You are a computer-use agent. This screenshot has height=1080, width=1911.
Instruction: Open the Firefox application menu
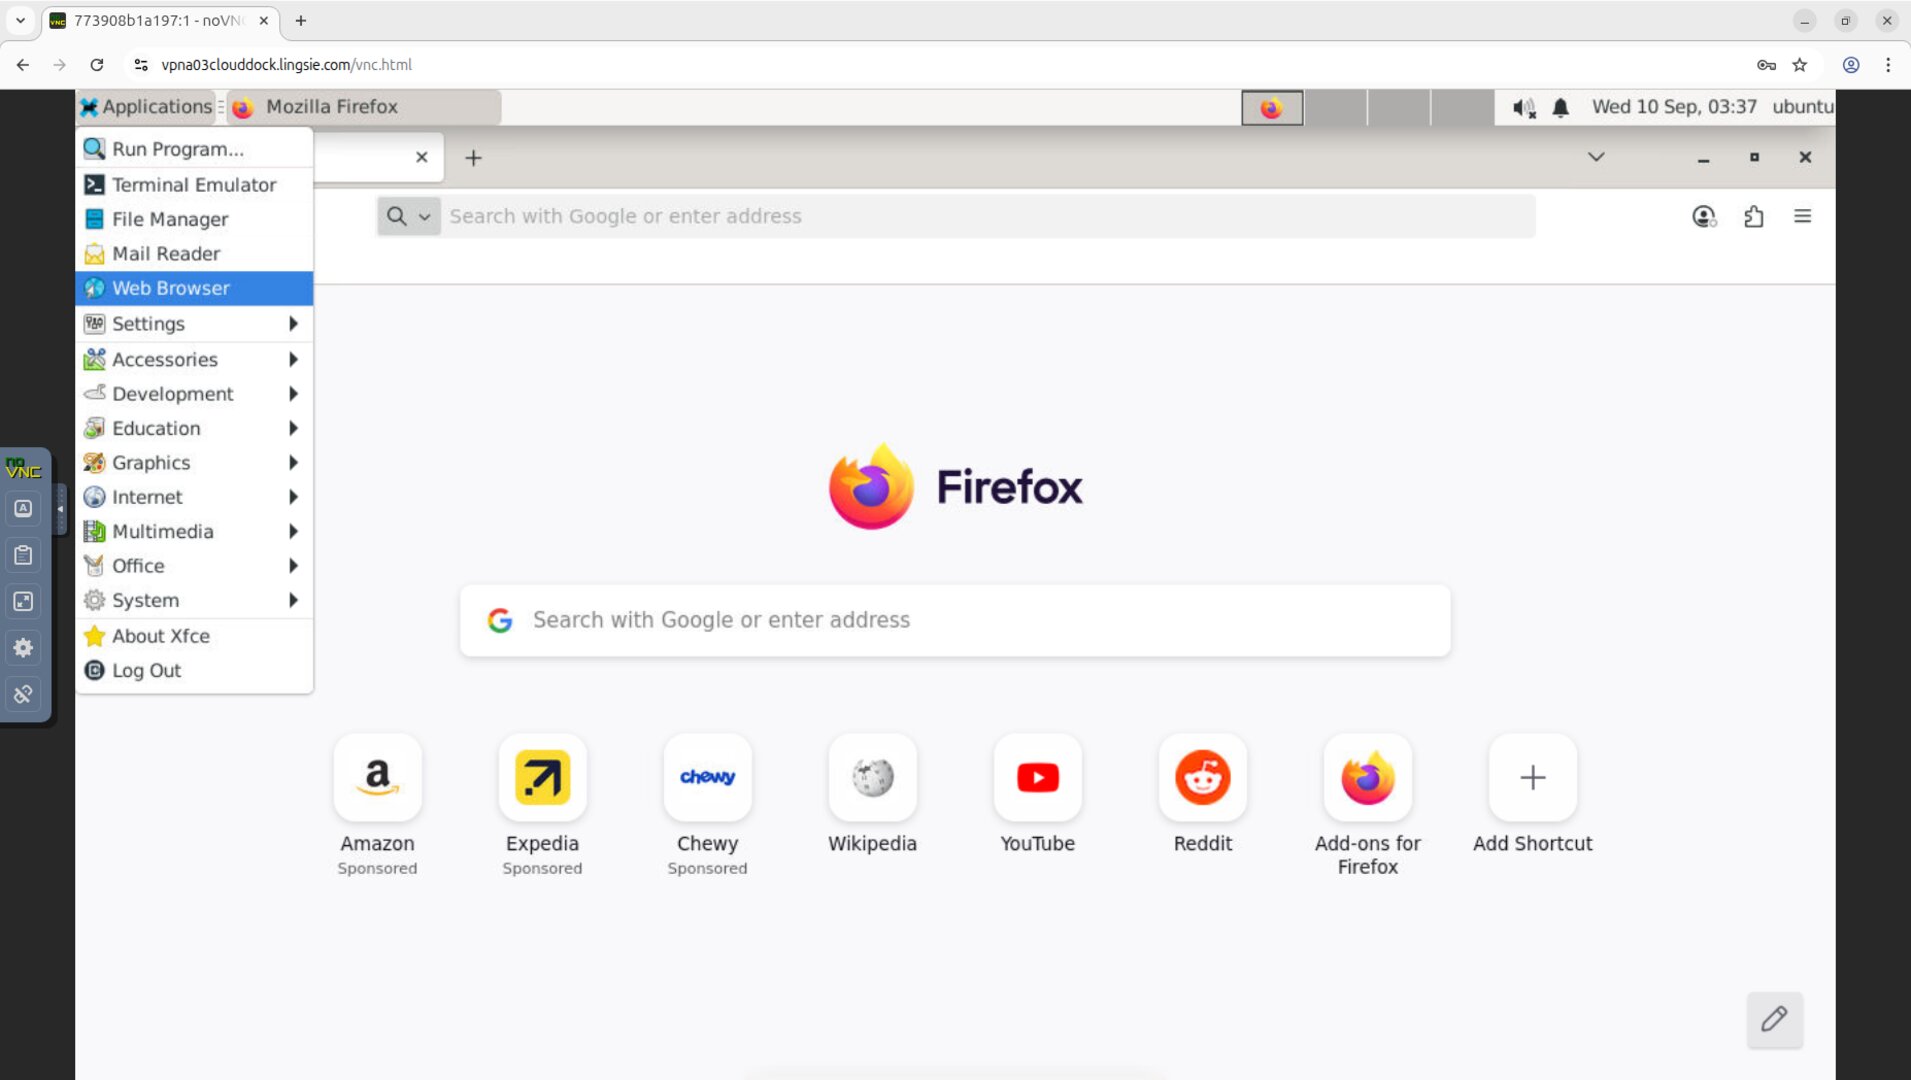[x=1803, y=216]
